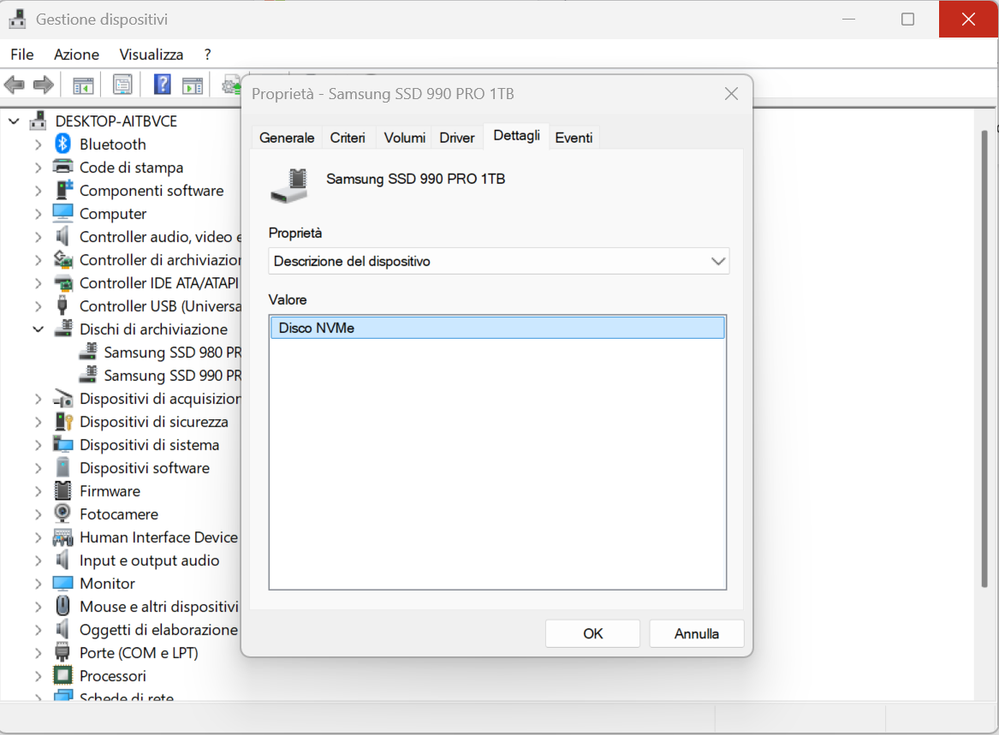The height and width of the screenshot is (735, 999).
Task: Collapse the Dischi di archiviazione chevron
Action: [38, 329]
